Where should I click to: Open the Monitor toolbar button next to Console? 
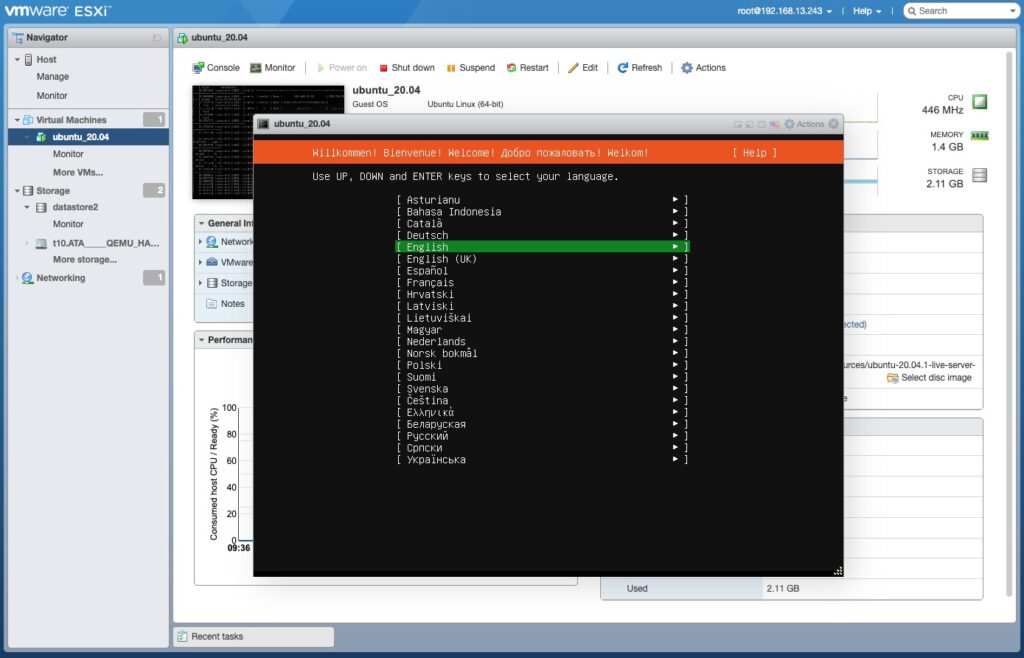click(273, 68)
